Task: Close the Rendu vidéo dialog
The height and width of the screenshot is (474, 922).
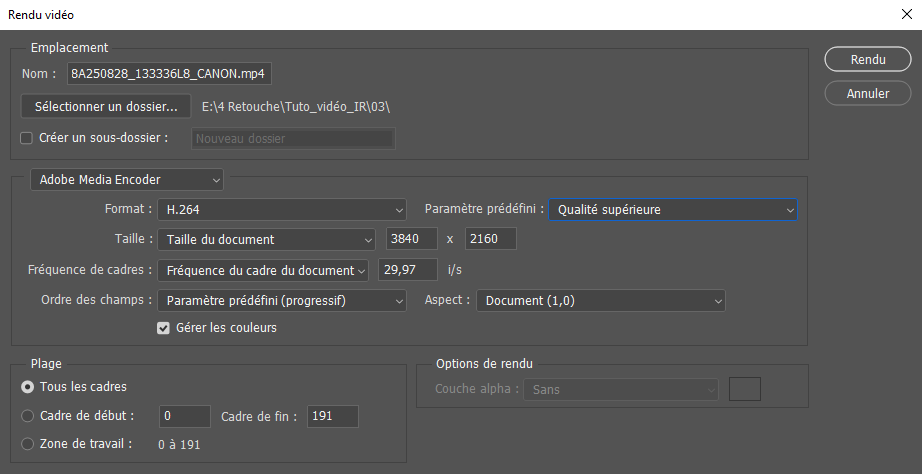Action: click(905, 14)
